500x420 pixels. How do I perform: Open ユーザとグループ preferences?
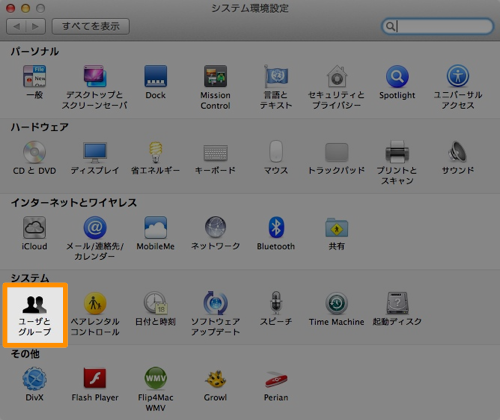[x=35, y=315]
